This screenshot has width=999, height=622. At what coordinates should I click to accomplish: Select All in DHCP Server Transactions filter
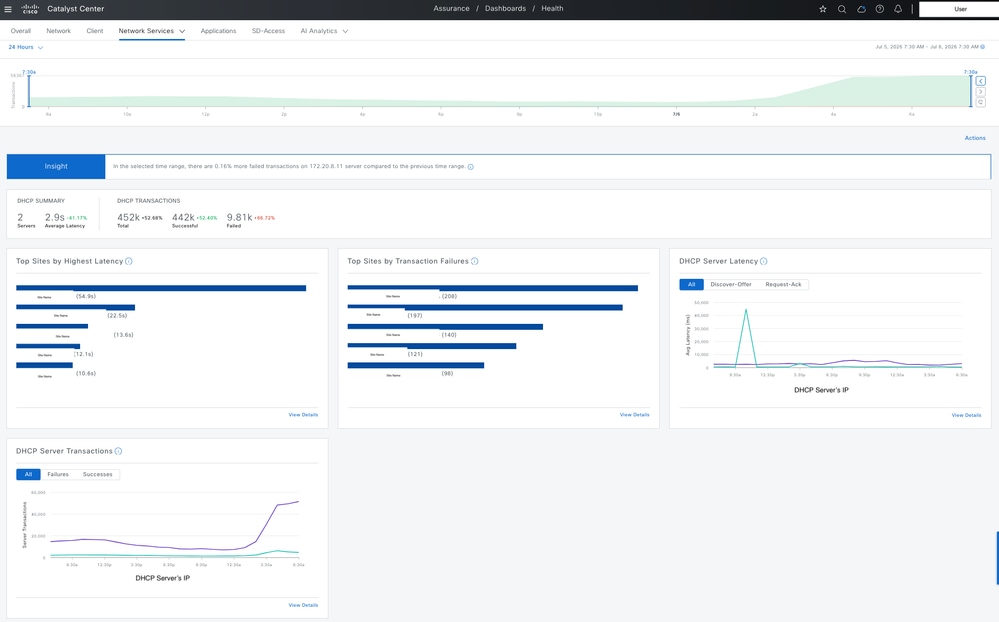[x=28, y=474]
